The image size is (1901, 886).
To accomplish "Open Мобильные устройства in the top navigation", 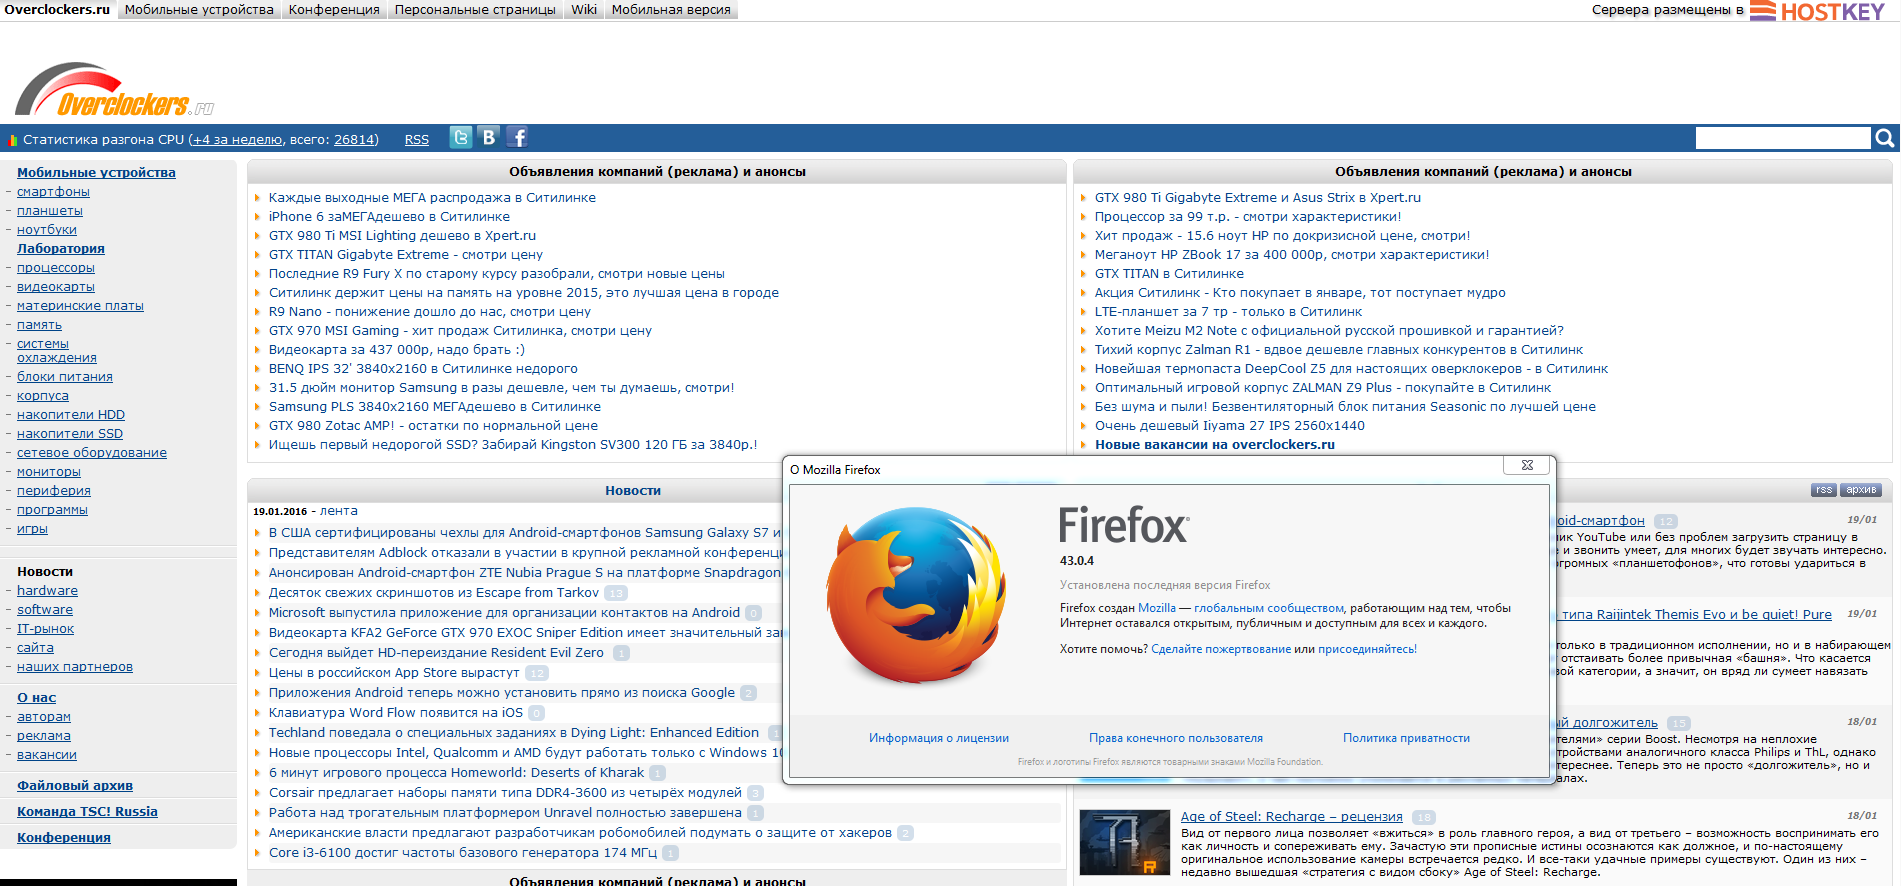I will [199, 9].
